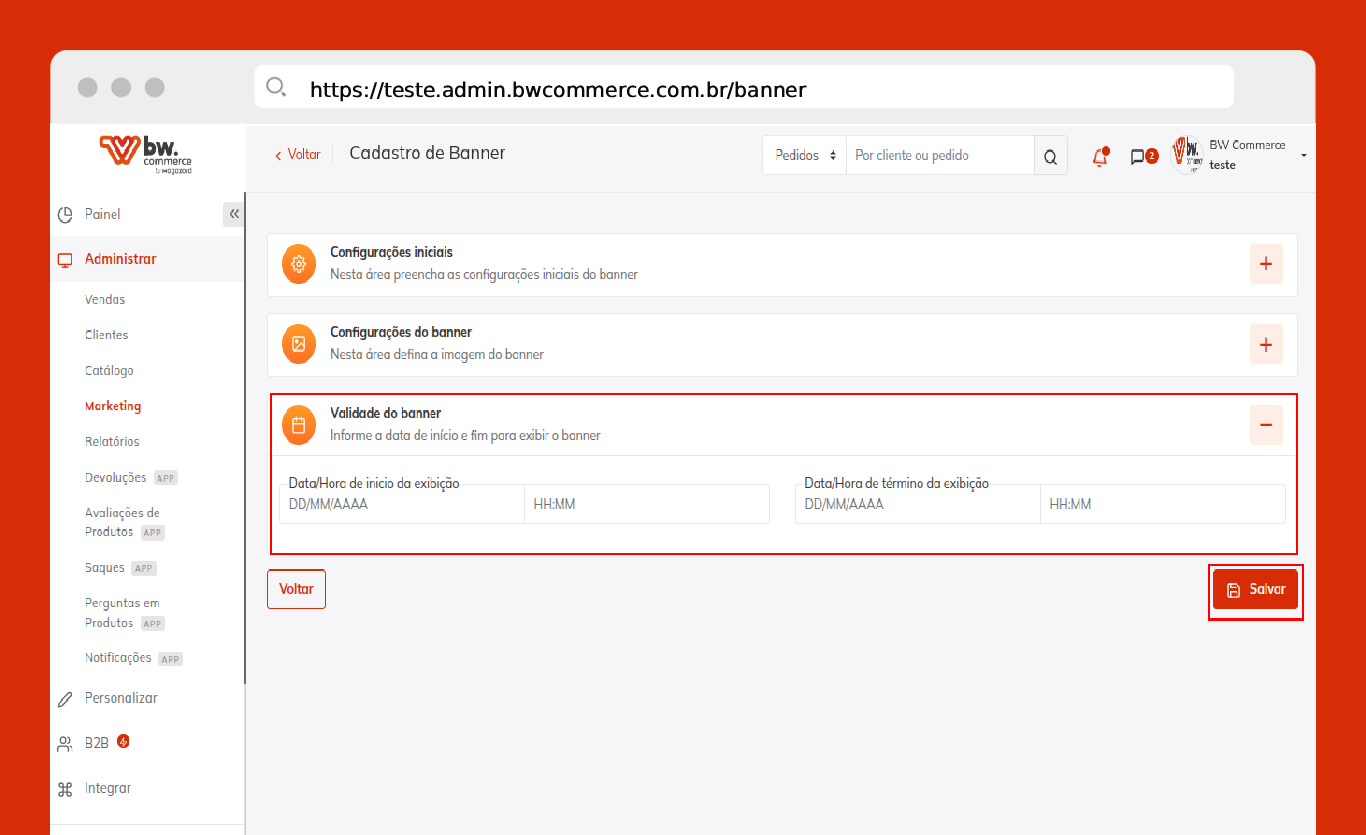Click the Voltar link in header
Image resolution: width=1366 pixels, height=835 pixels.
point(298,154)
